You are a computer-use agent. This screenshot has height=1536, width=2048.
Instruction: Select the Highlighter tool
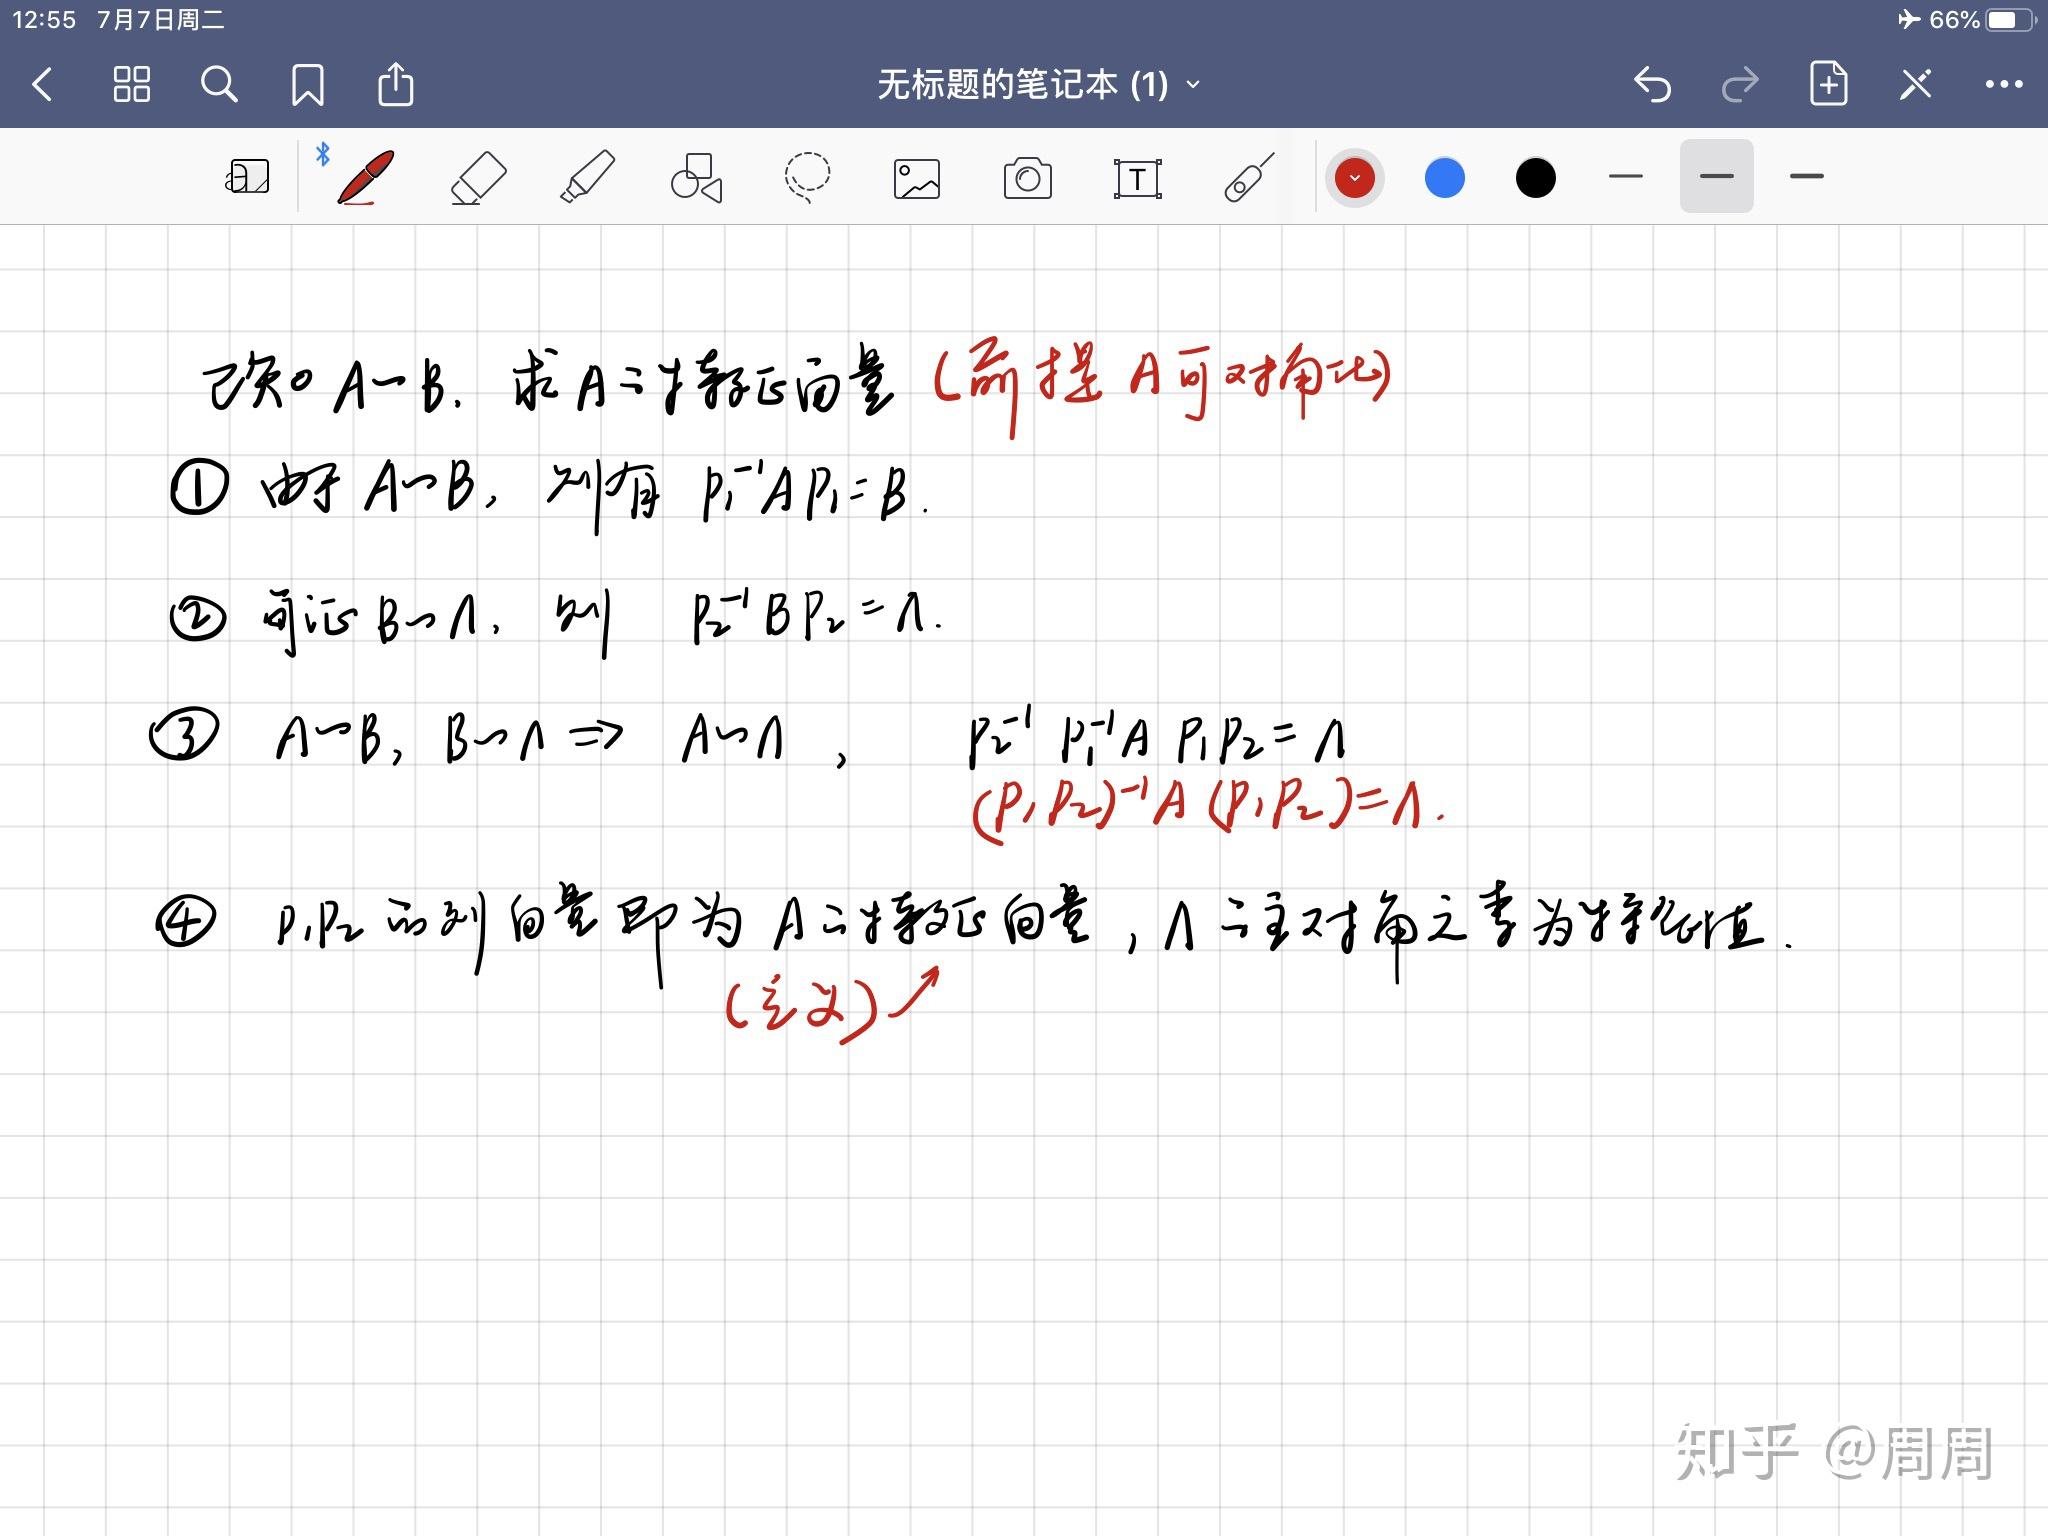click(587, 177)
